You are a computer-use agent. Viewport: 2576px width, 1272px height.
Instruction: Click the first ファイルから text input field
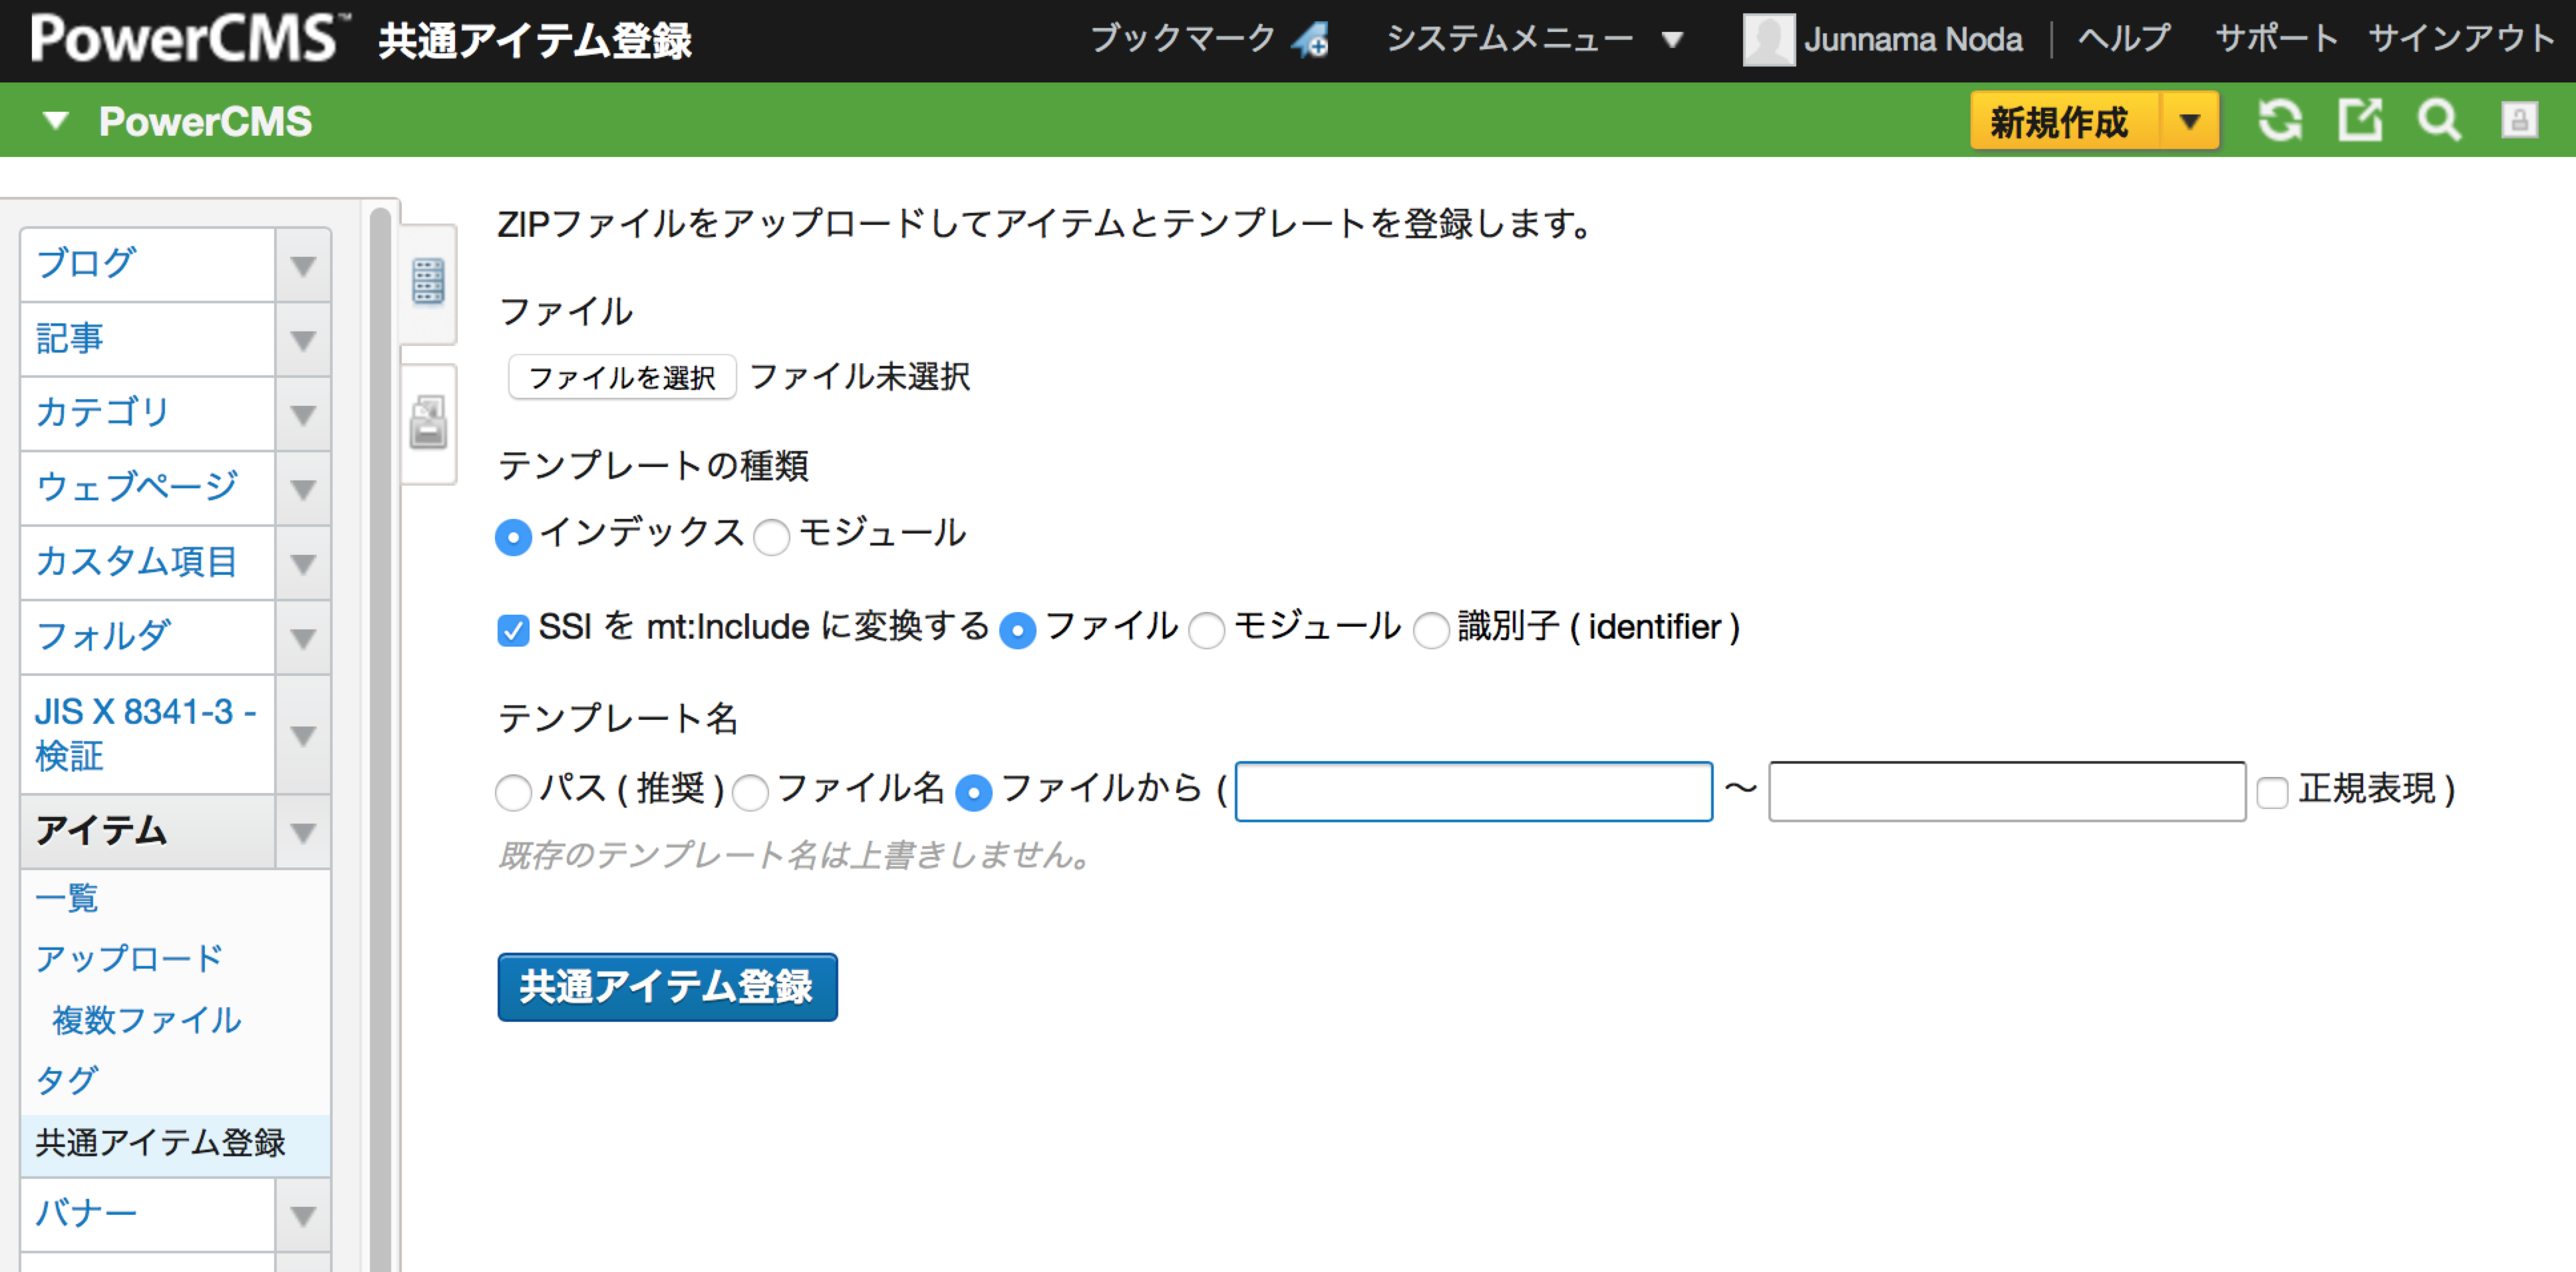pyautogui.click(x=1473, y=791)
